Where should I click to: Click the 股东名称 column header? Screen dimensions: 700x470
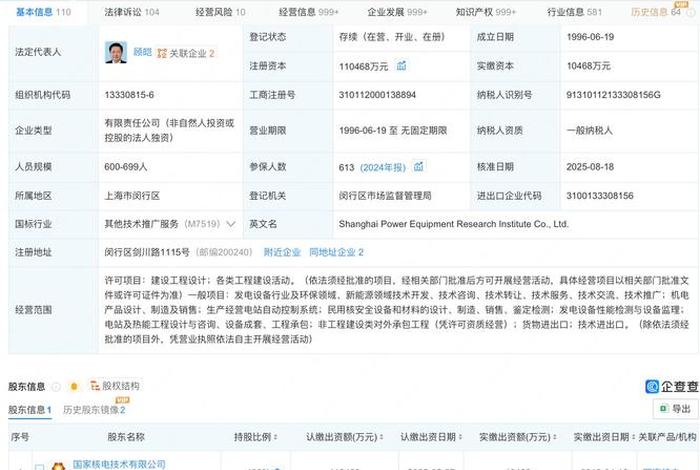click(126, 437)
